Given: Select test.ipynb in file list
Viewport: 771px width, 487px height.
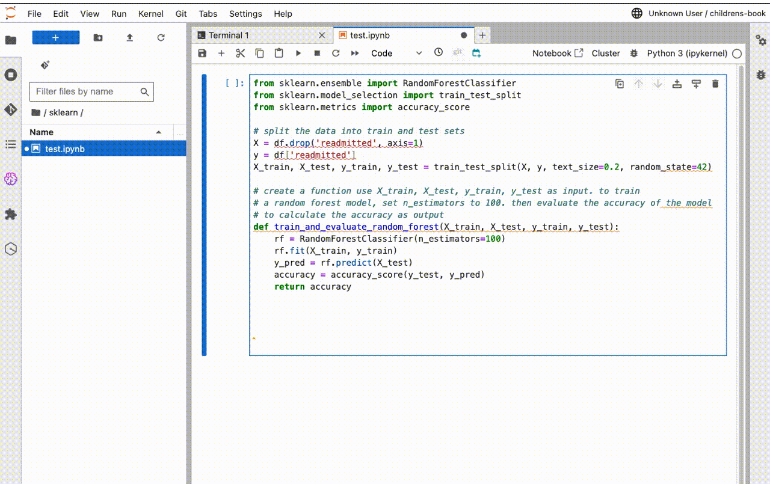Looking at the screenshot, I should pyautogui.click(x=104, y=149).
